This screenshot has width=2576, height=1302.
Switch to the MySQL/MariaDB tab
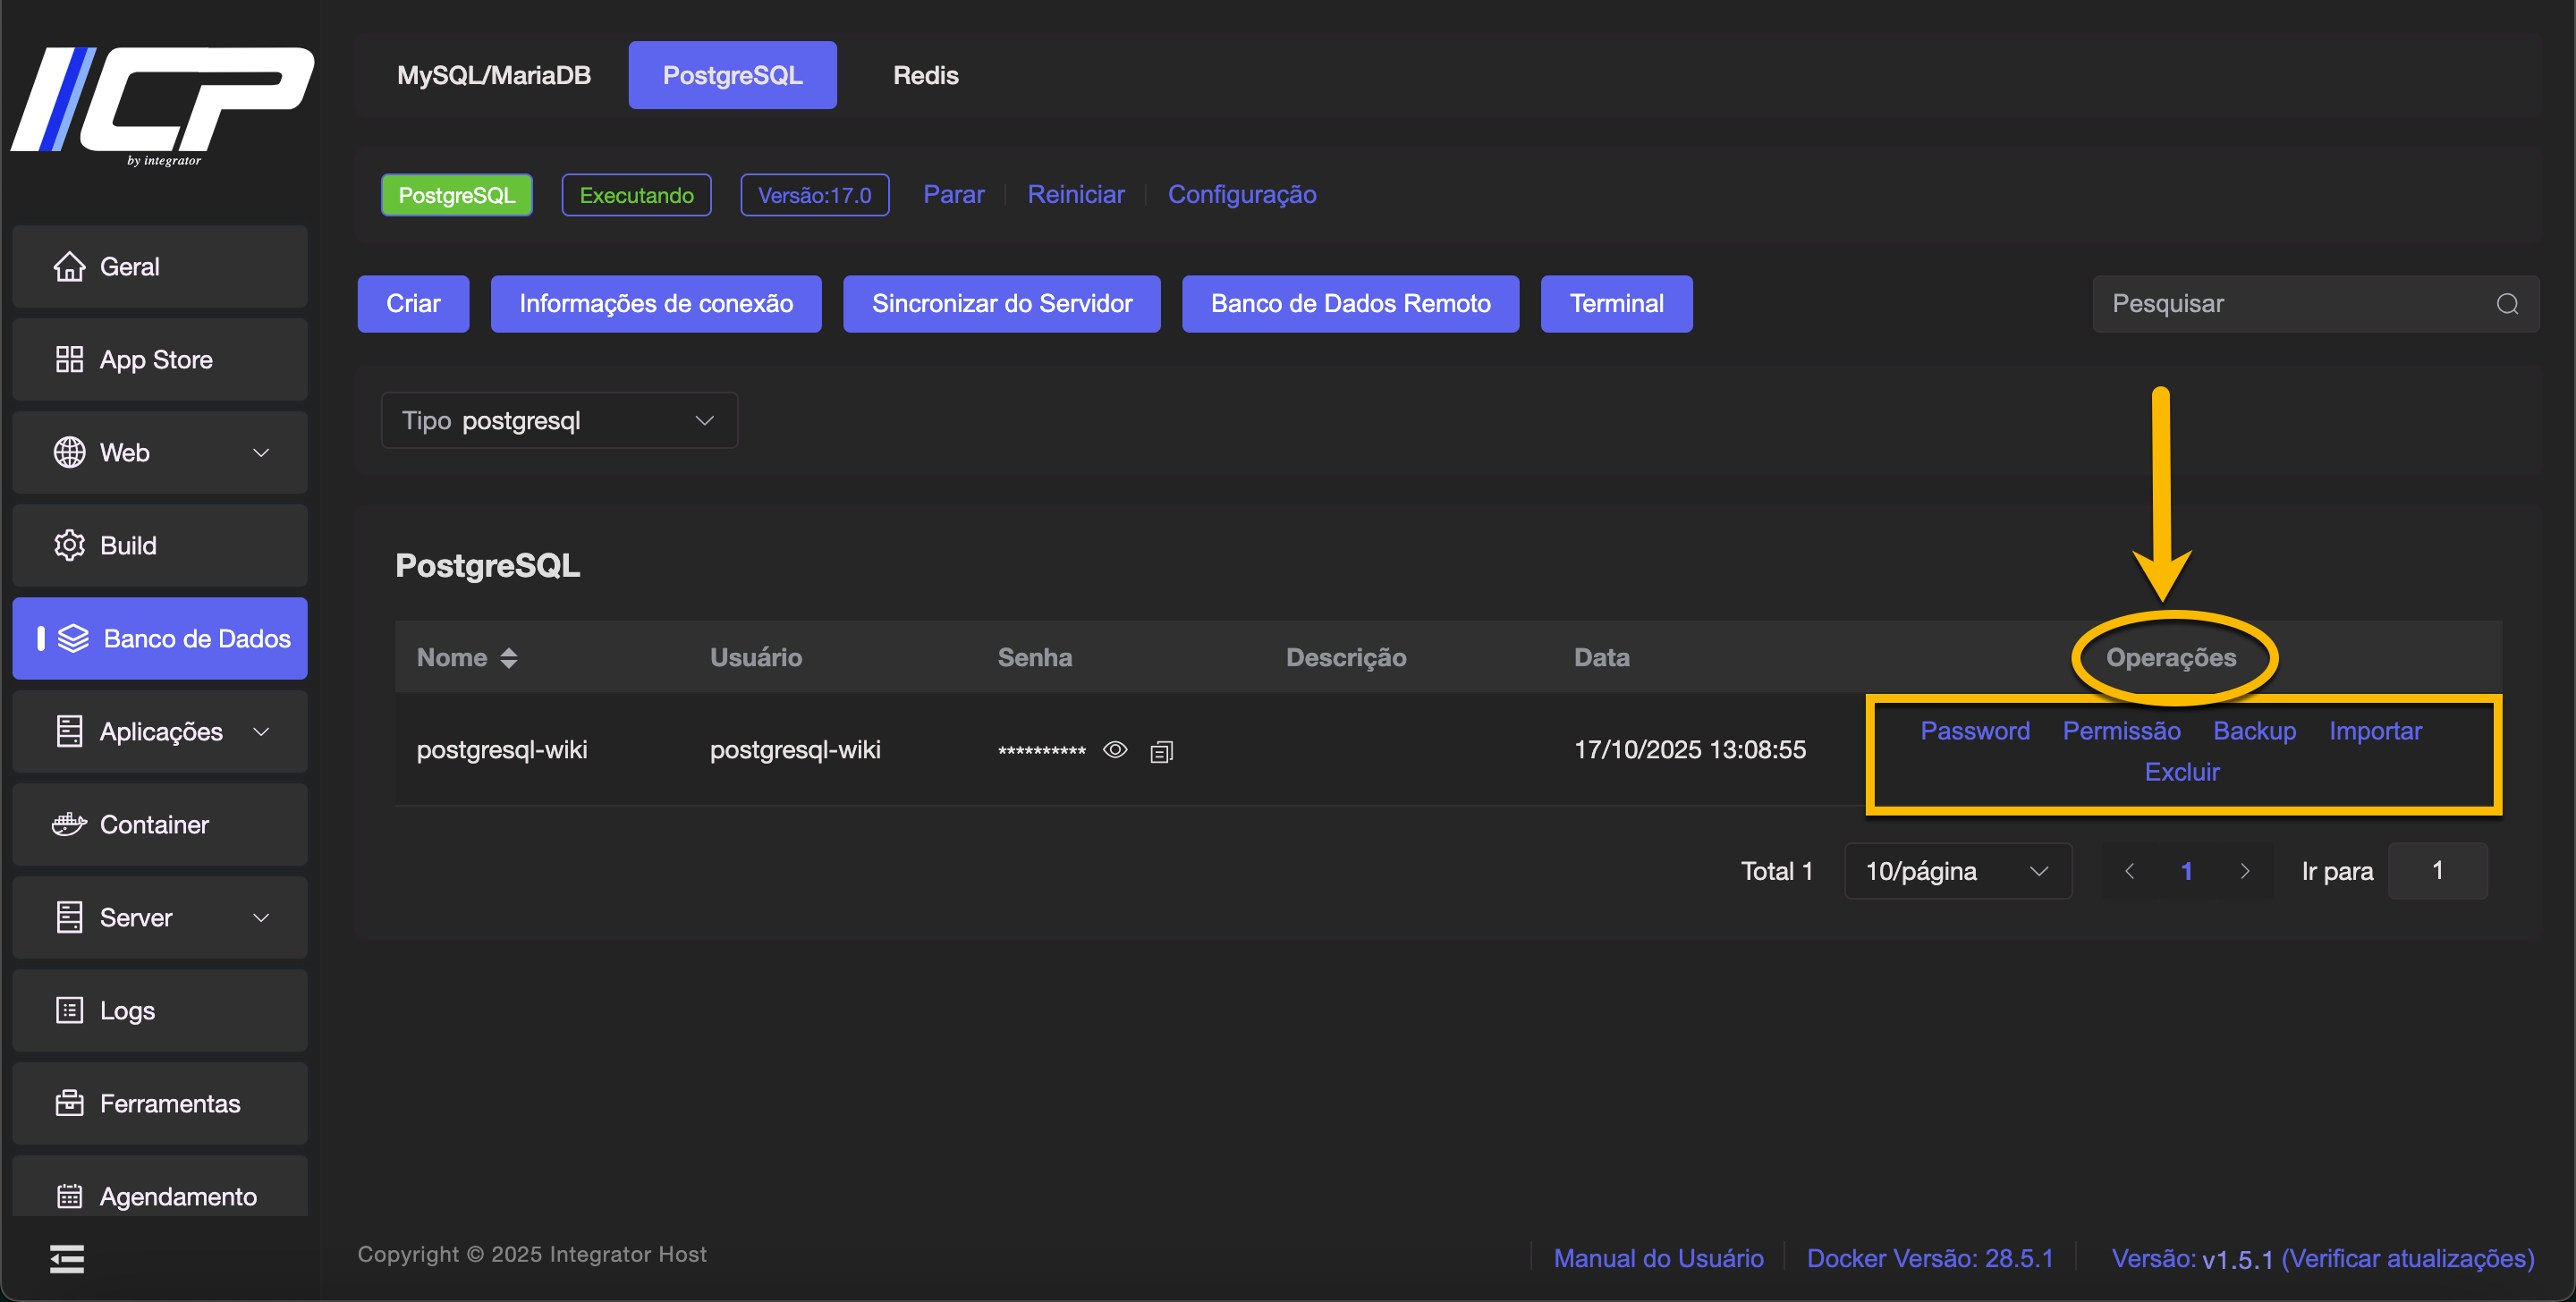tap(494, 75)
